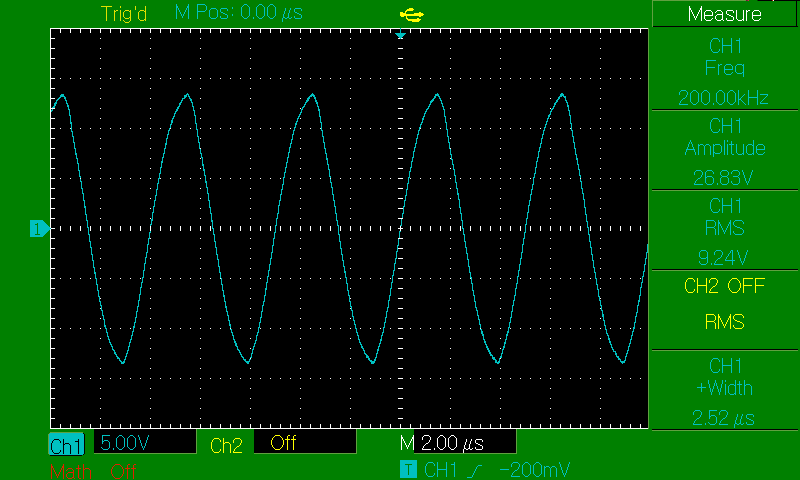Click the Ch2 channel label
800x480 pixels.
click(x=226, y=445)
